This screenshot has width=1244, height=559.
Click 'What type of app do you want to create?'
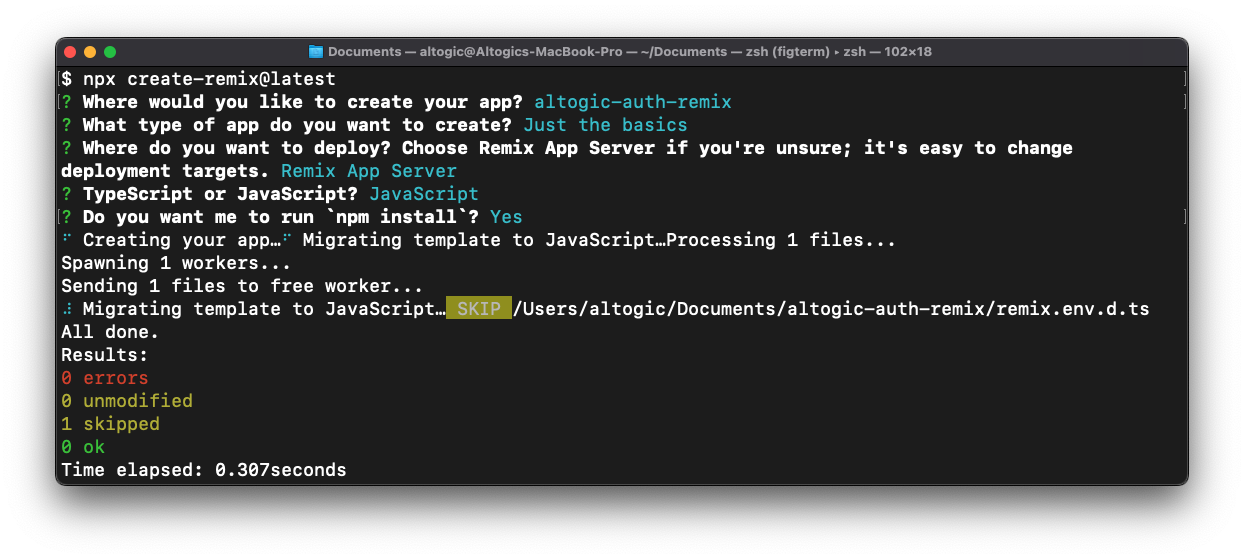298,125
